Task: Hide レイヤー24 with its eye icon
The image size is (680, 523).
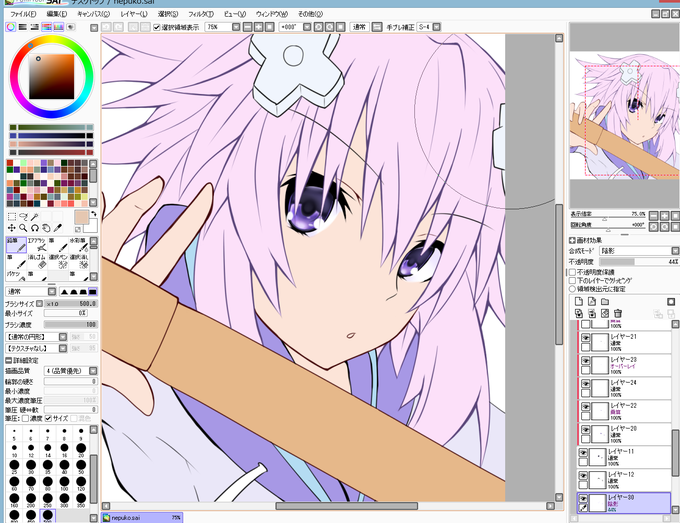Action: tap(585, 383)
